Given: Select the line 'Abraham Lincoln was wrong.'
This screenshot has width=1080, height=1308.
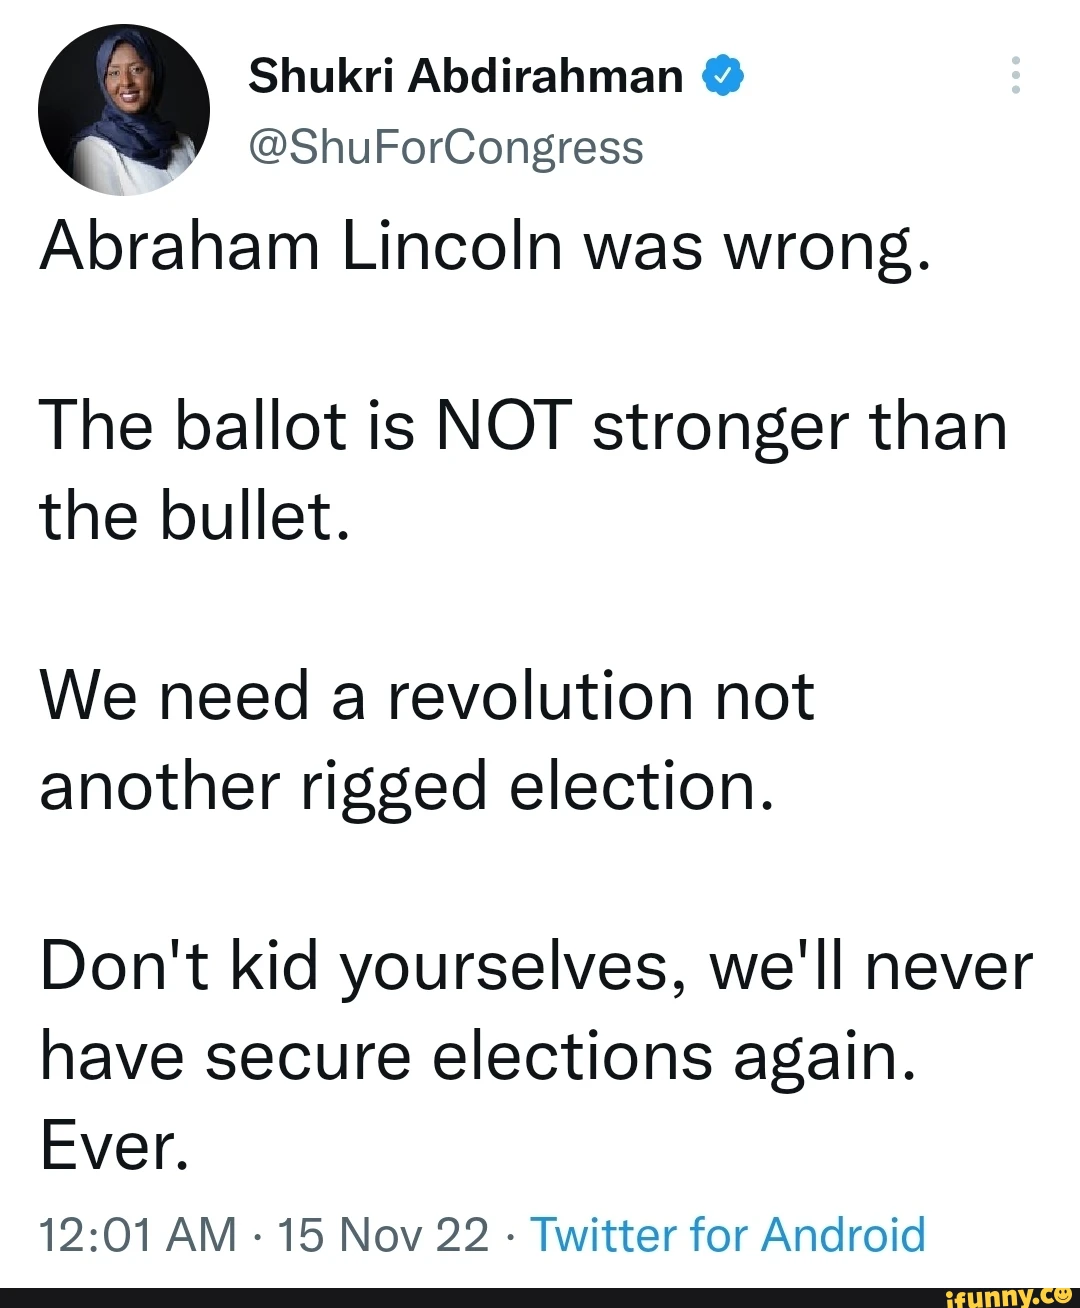Looking at the screenshot, I should pos(486,246).
